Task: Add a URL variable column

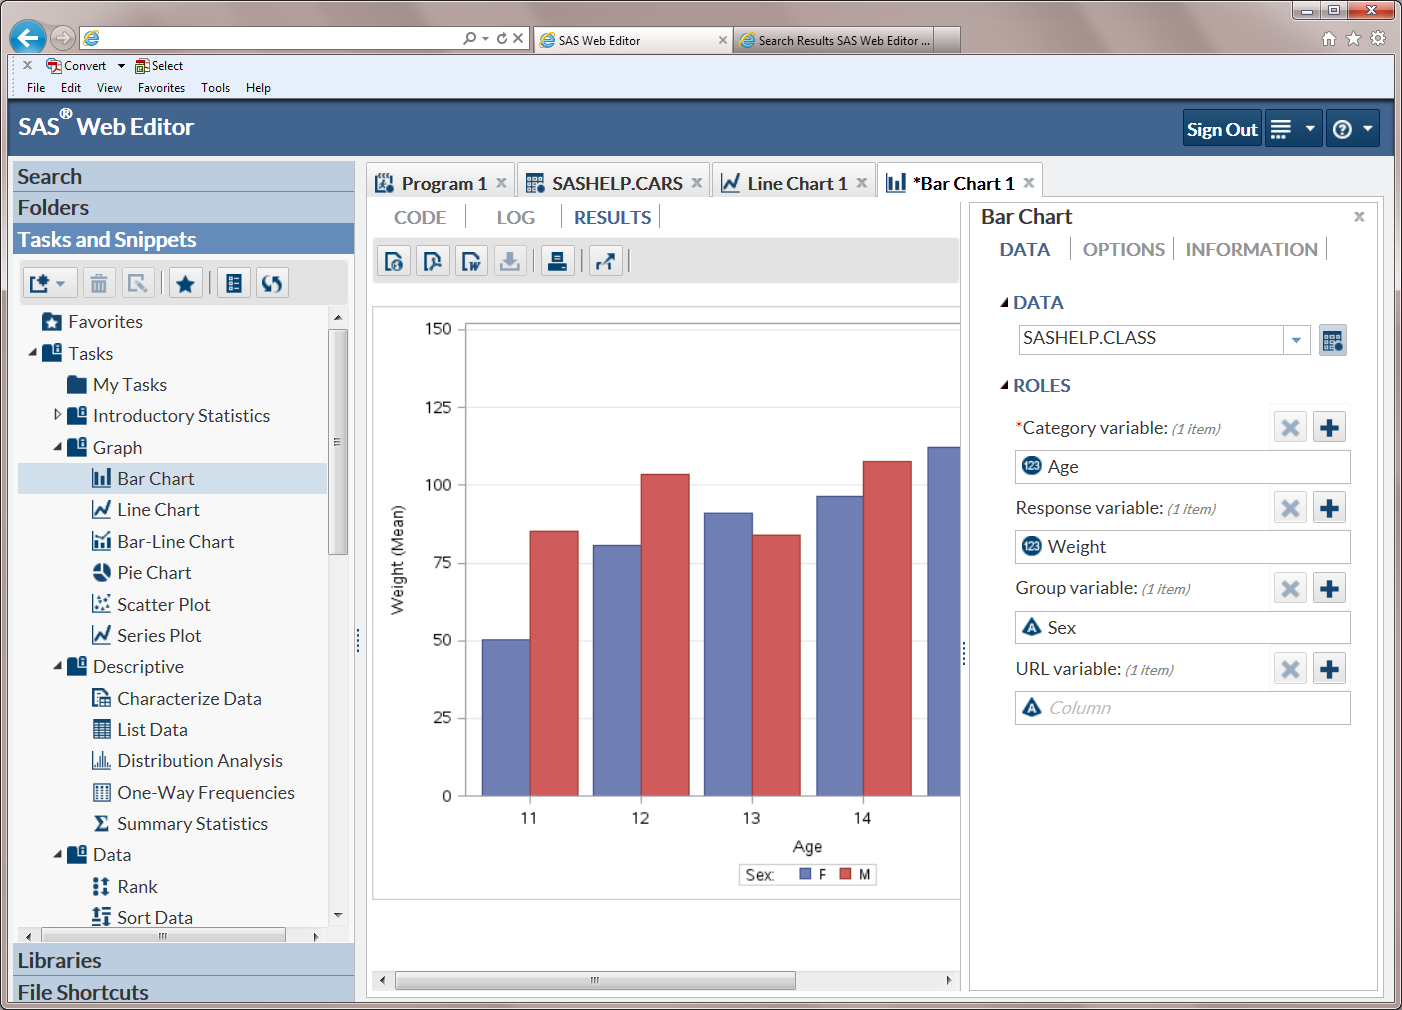Action: 1329,669
